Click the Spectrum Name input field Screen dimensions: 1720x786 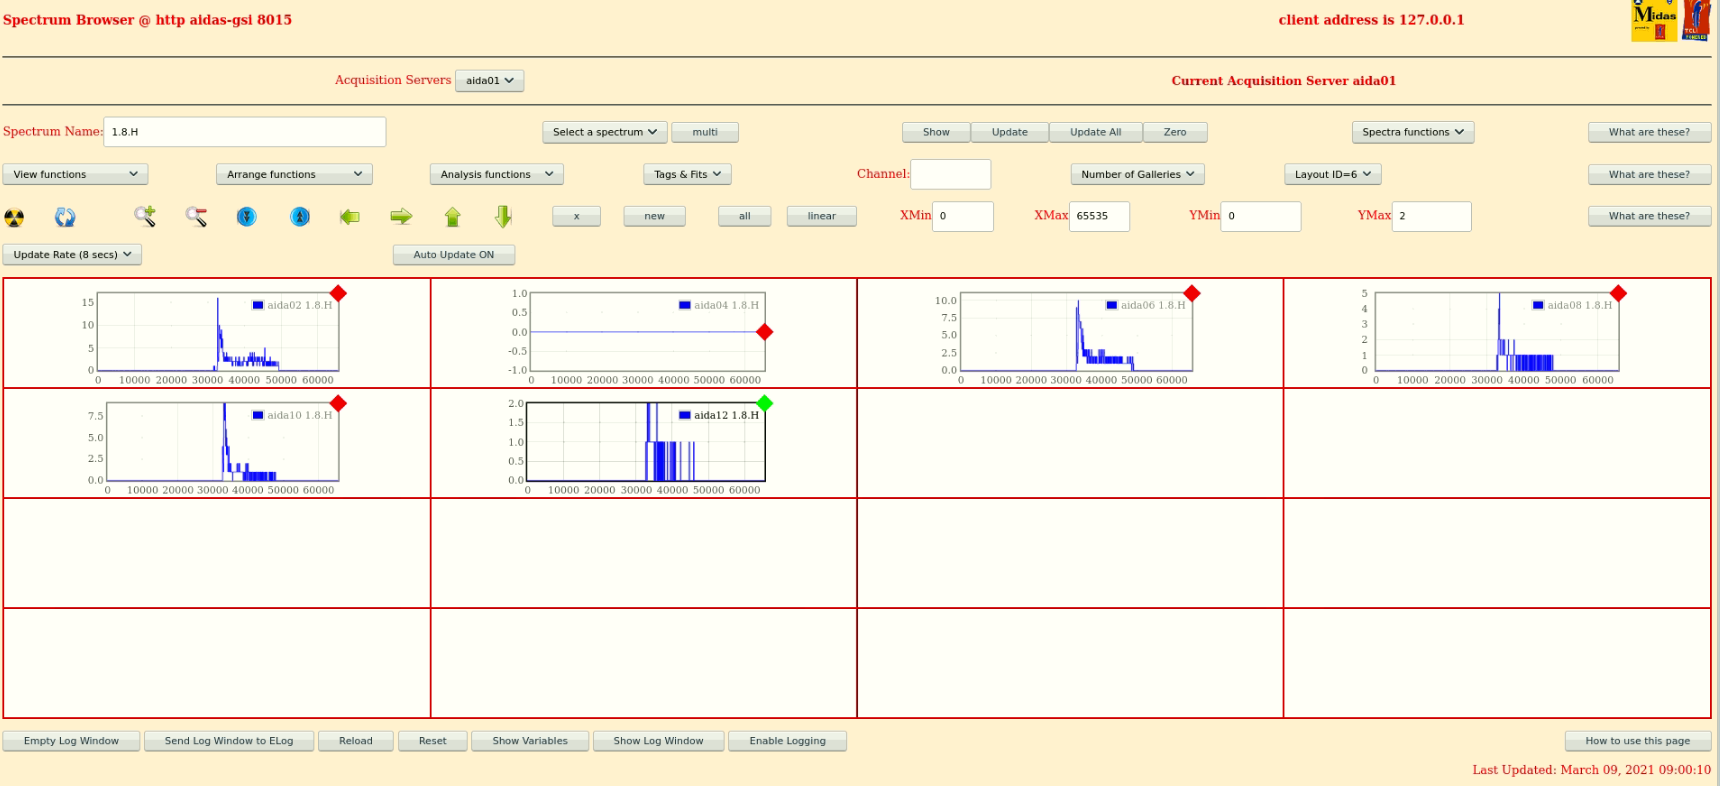pyautogui.click(x=244, y=132)
